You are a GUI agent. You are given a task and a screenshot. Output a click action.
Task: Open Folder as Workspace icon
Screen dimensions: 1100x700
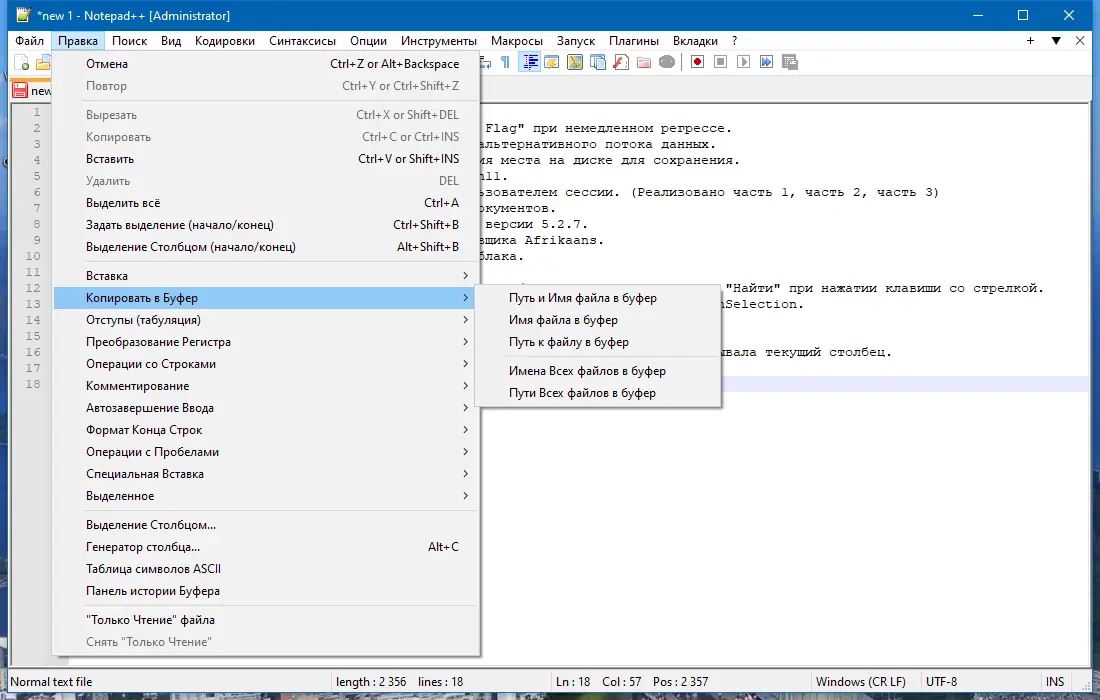[644, 62]
